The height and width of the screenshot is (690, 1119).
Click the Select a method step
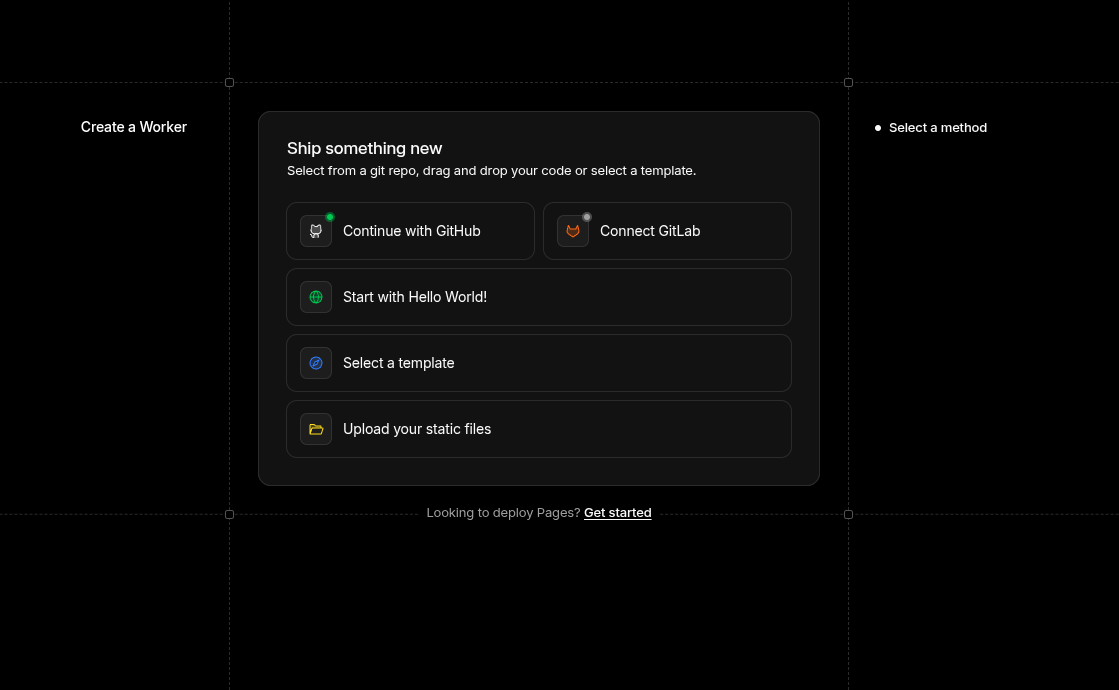coord(938,128)
